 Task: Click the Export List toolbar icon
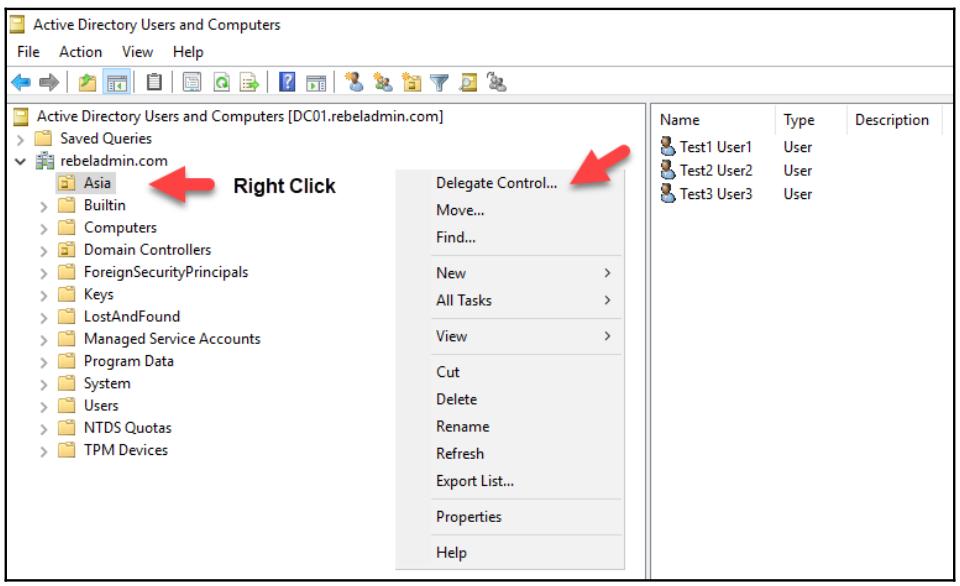pos(248,84)
